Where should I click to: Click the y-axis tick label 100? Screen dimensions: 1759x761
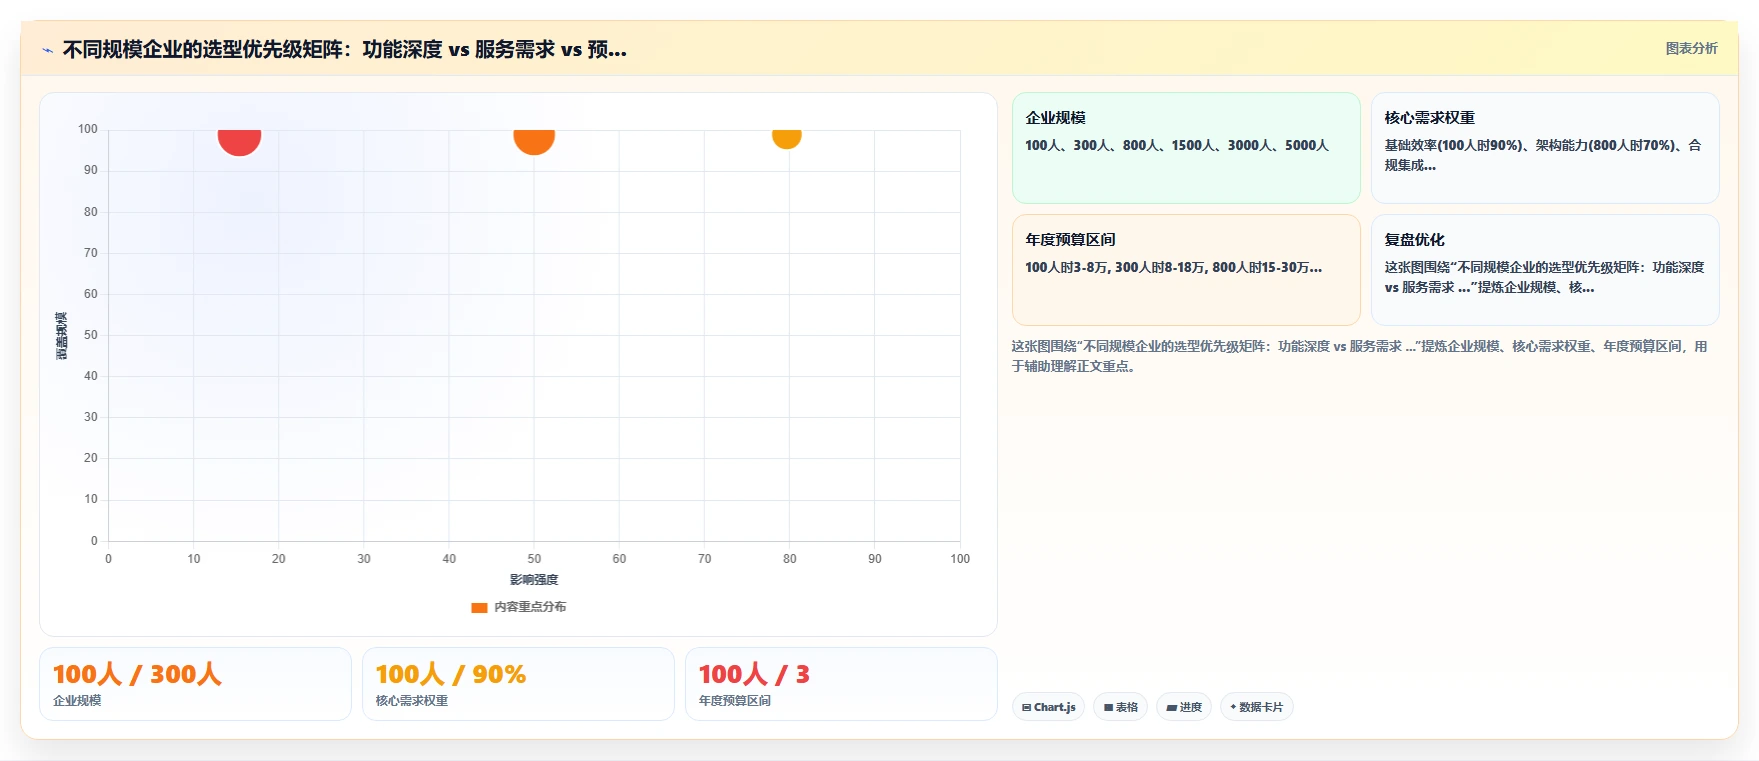[88, 129]
